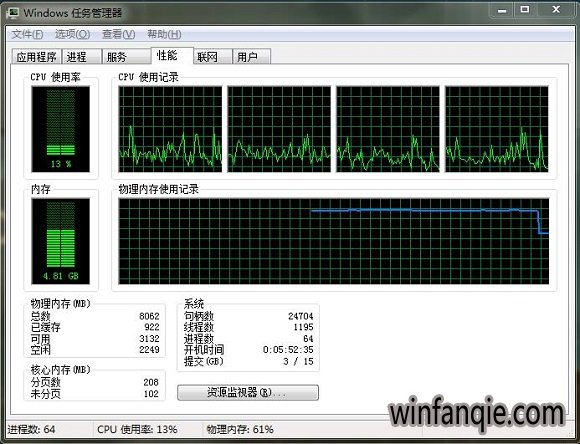Click the first CPU 使用记录 graph
Viewport: 580px width, 444px height.
click(170, 129)
